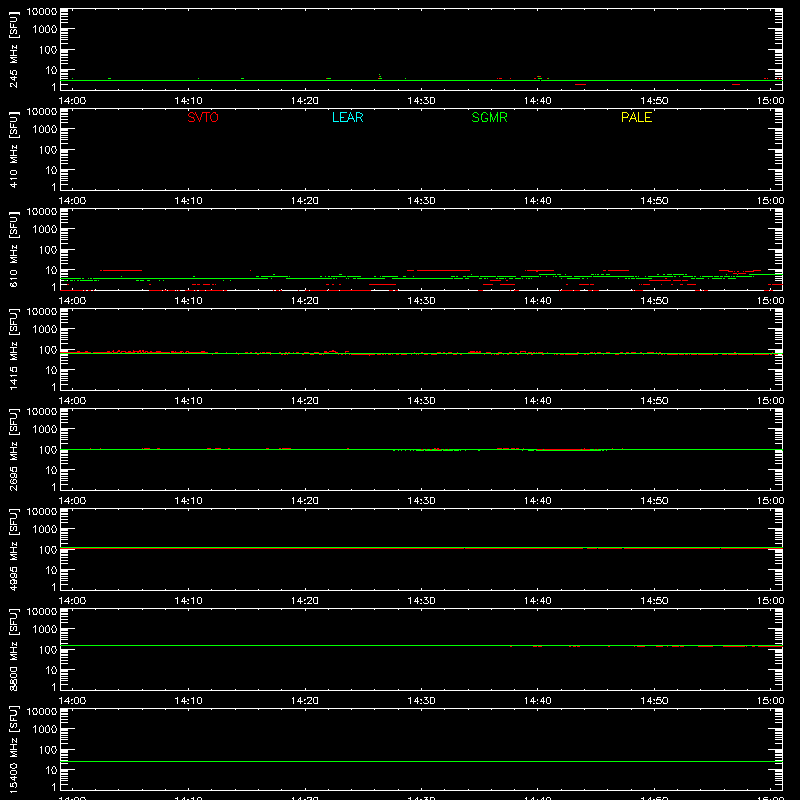Click the 14:10 tick label under 410 MHz plot
The height and width of the screenshot is (800, 800).
tap(189, 201)
